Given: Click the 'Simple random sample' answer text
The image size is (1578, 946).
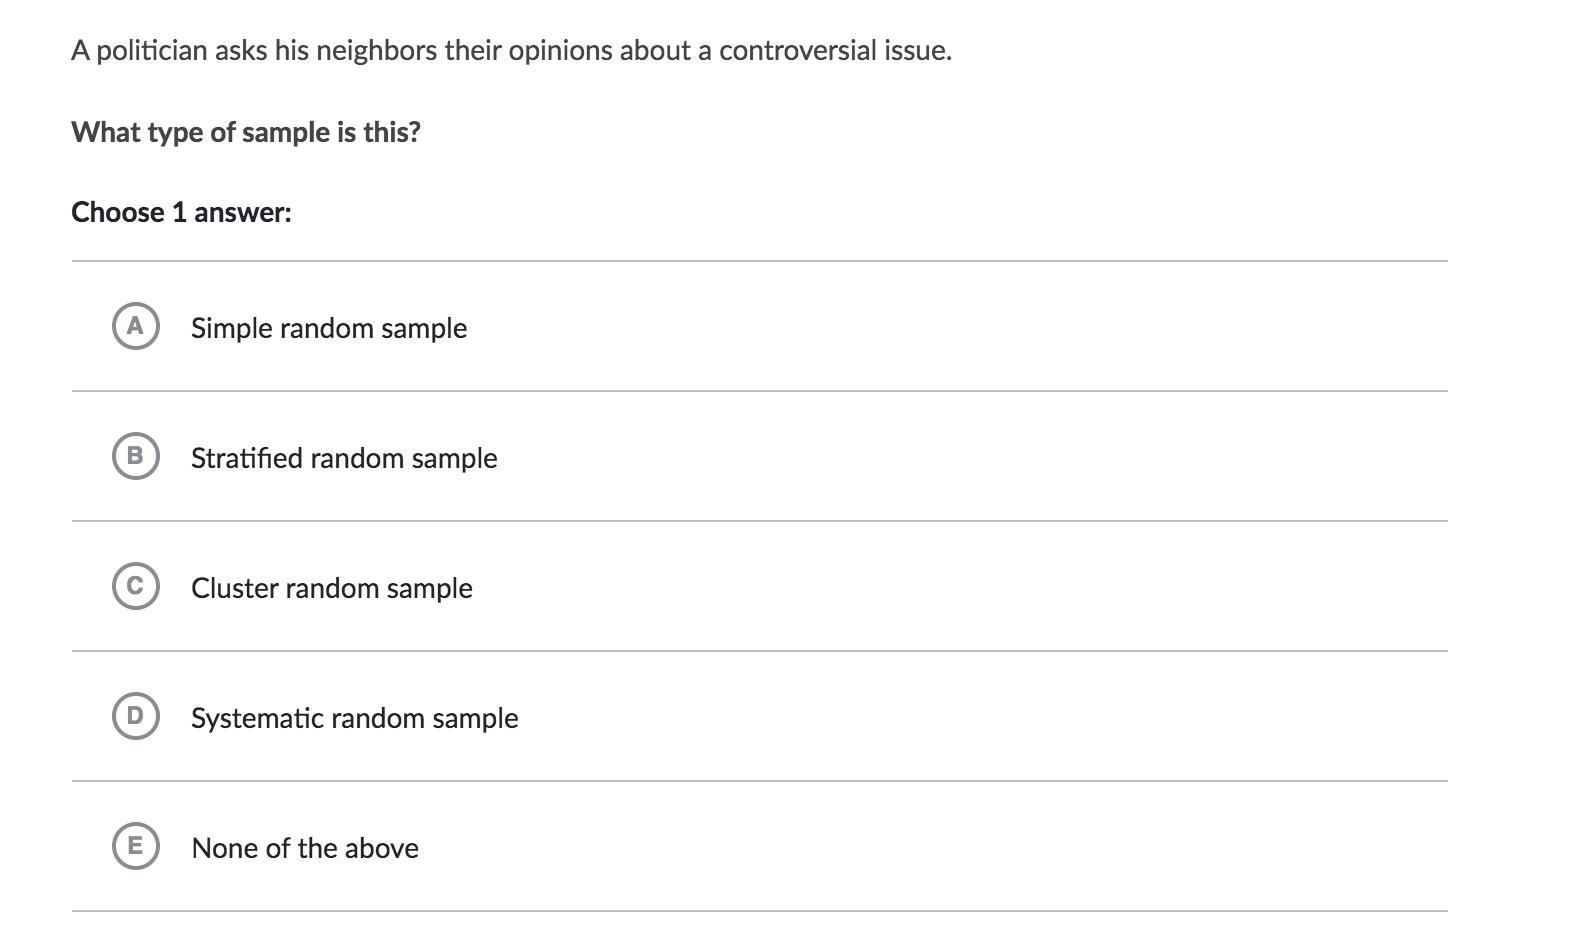Looking at the screenshot, I should pos(328,328).
